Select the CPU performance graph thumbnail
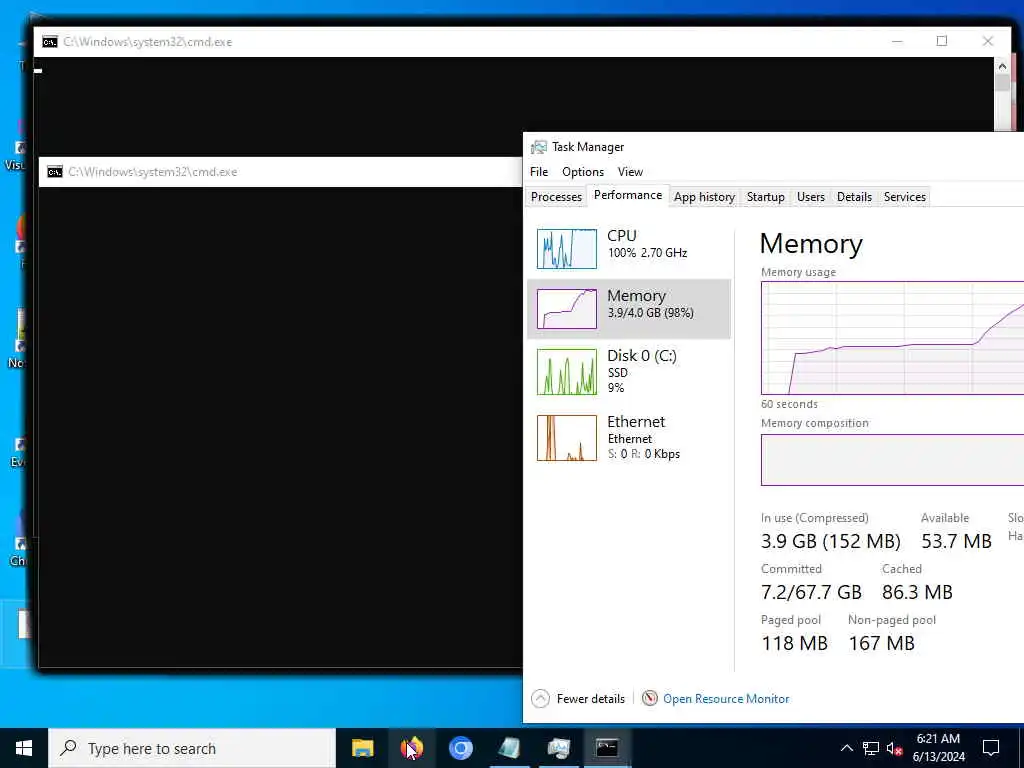This screenshot has width=1024, height=768. 566,248
